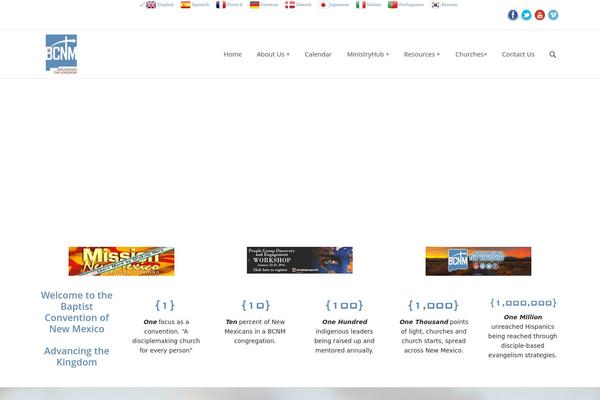Click the Danish language text link
The width and height of the screenshot is (600, 400).
(304, 5)
